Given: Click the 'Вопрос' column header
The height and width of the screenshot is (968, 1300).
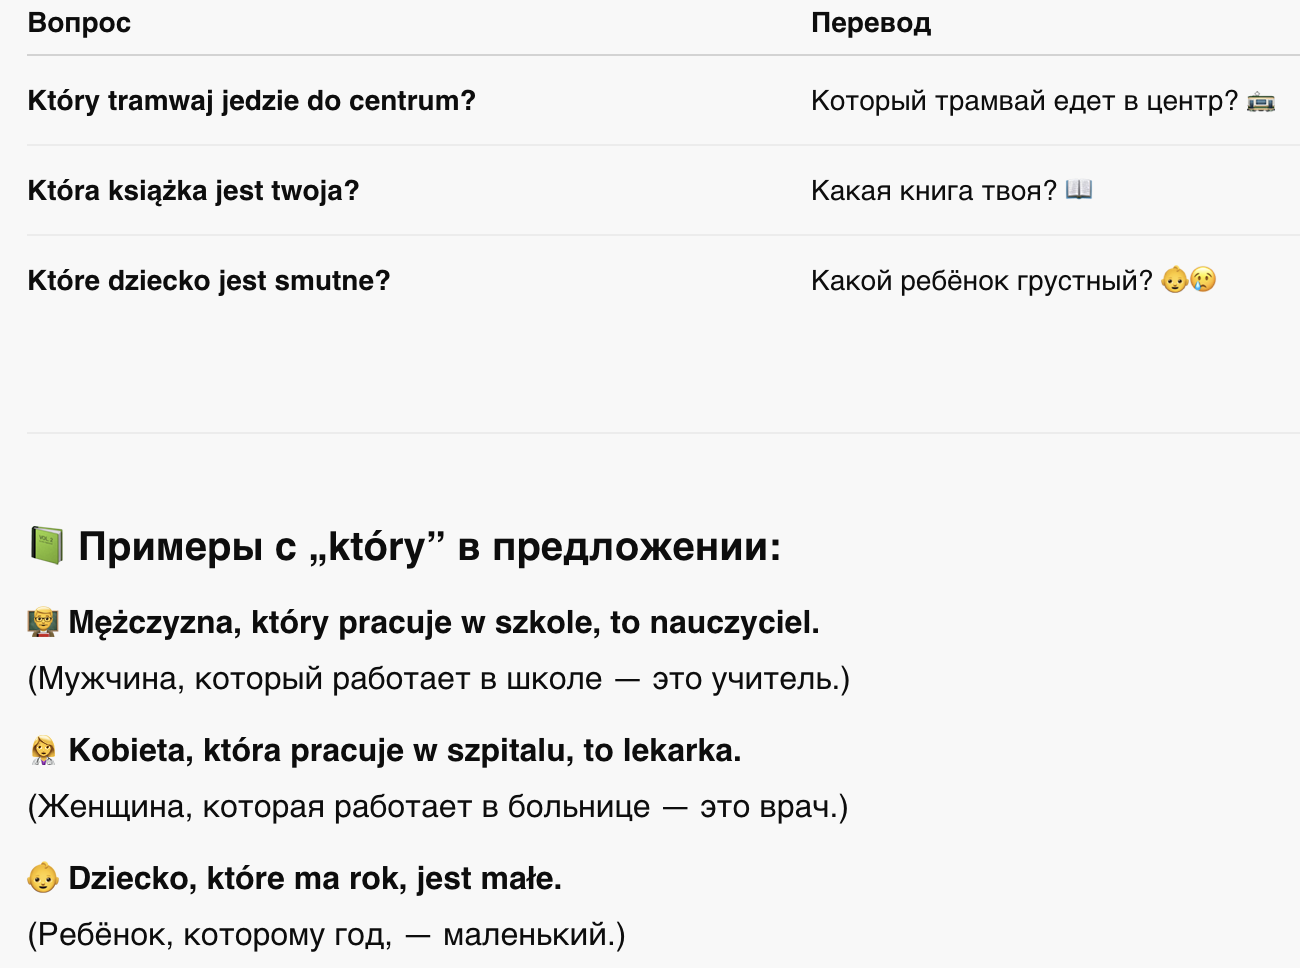Looking at the screenshot, I should 79,23.
